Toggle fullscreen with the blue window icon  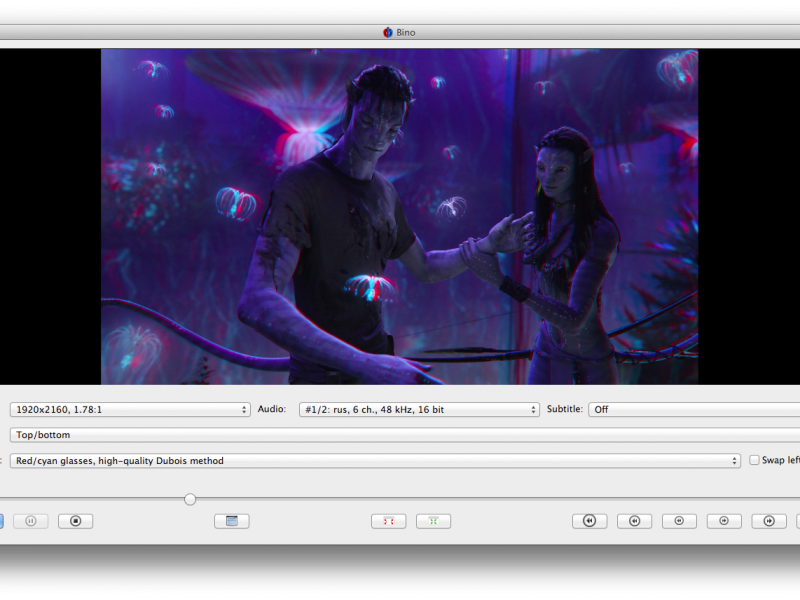[x=232, y=521]
